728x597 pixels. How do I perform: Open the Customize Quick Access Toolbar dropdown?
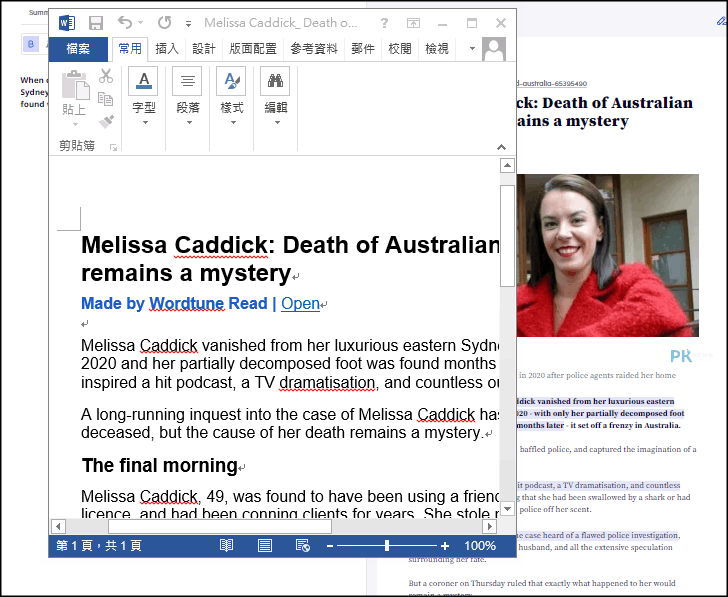(188, 24)
